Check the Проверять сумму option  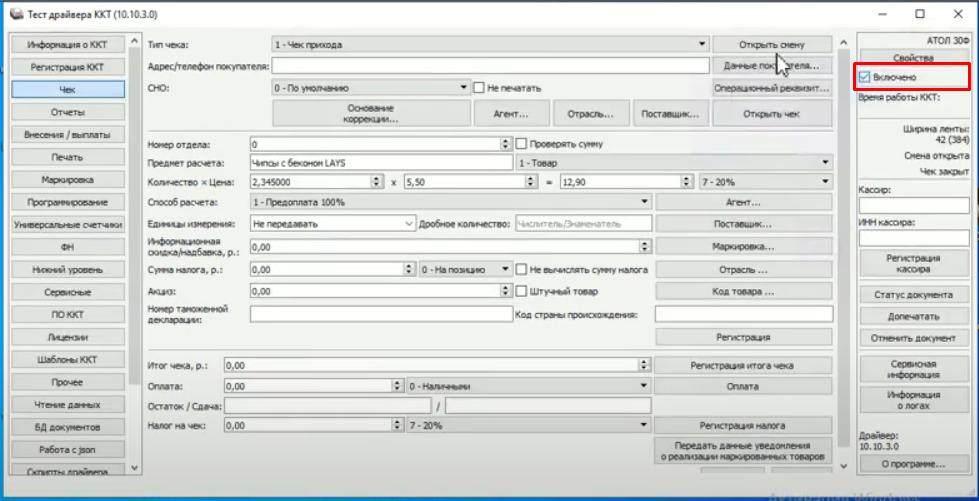coord(521,144)
